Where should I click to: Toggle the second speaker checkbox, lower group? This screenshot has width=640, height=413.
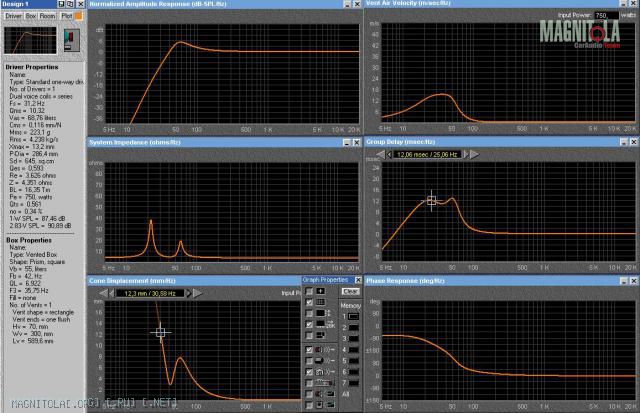[x=309, y=361]
